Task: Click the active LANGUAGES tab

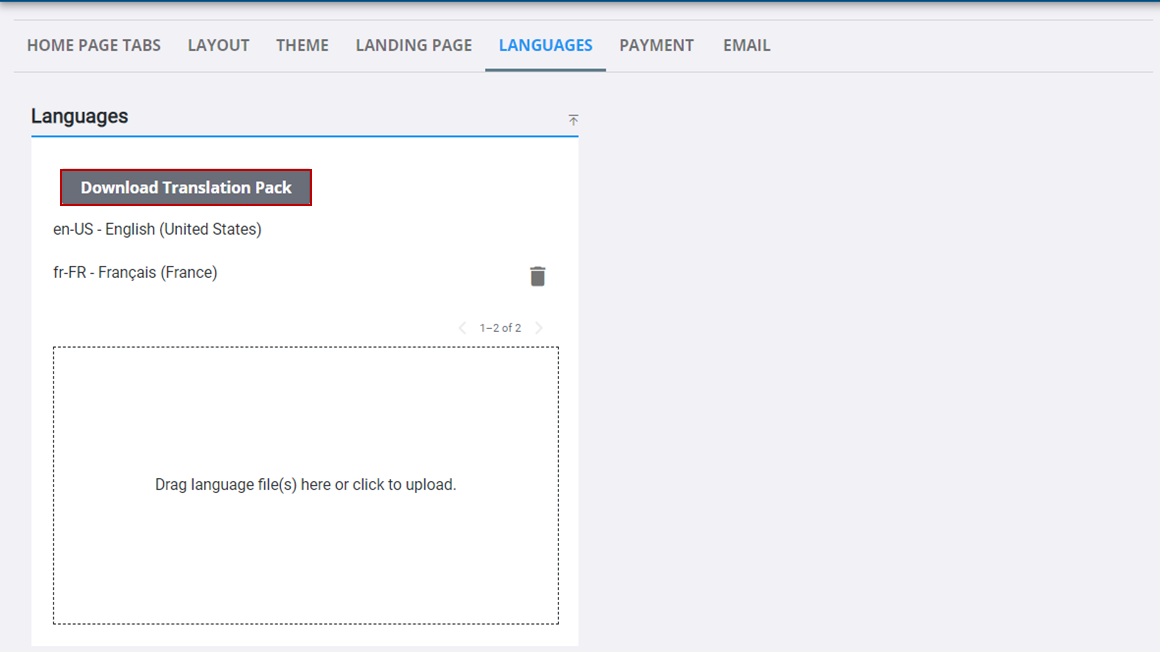Action: [x=545, y=45]
